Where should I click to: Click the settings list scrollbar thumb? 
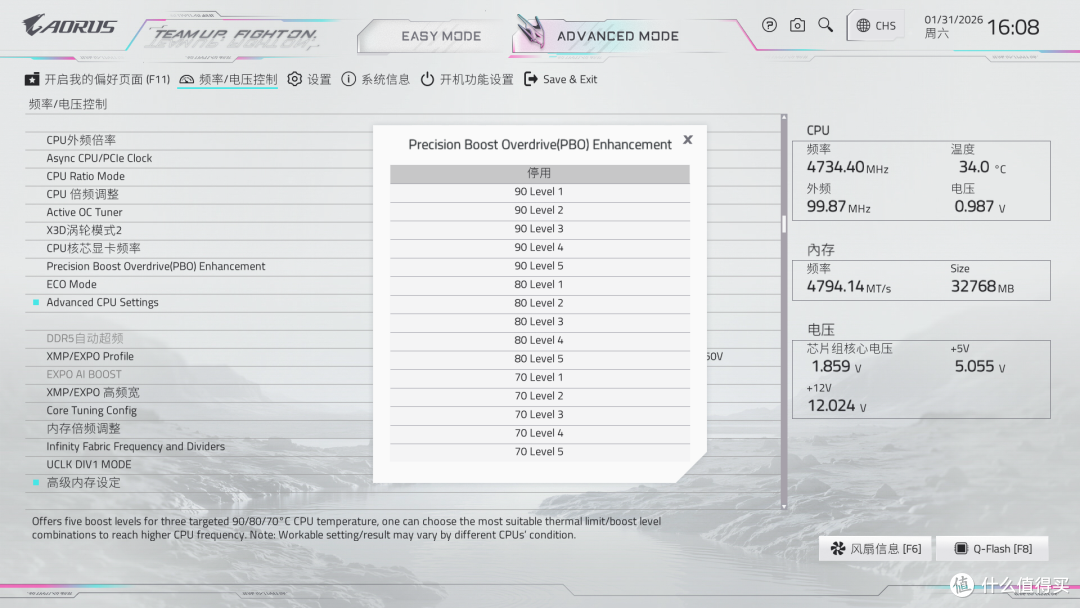(784, 224)
